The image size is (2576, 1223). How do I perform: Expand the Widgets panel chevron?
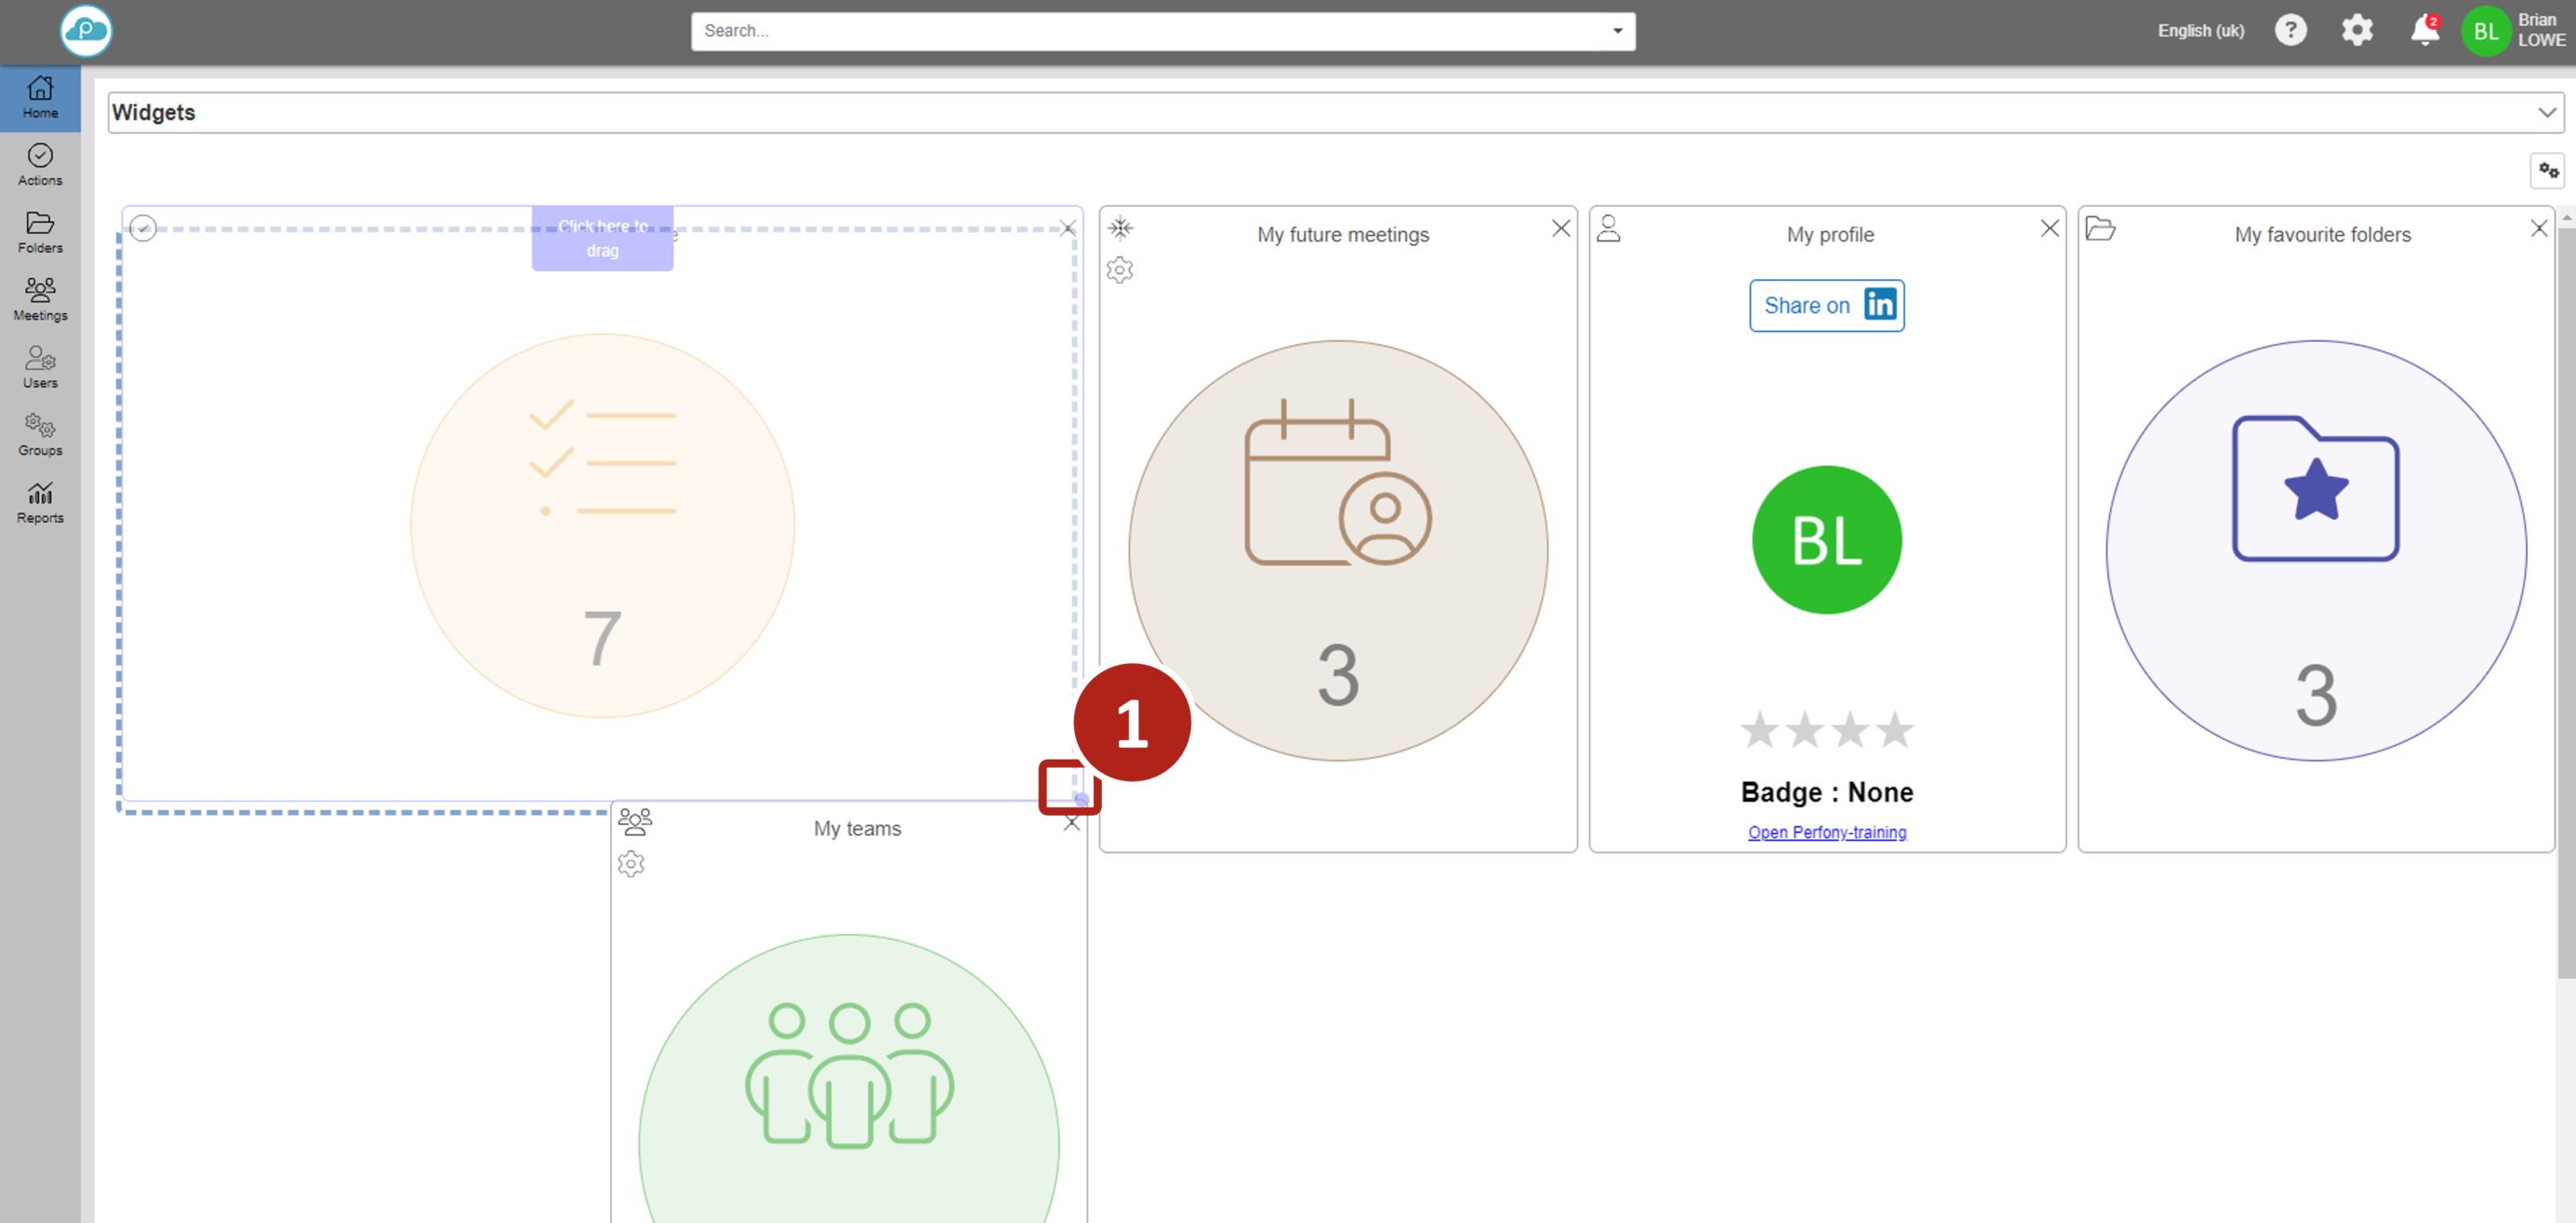point(2546,113)
